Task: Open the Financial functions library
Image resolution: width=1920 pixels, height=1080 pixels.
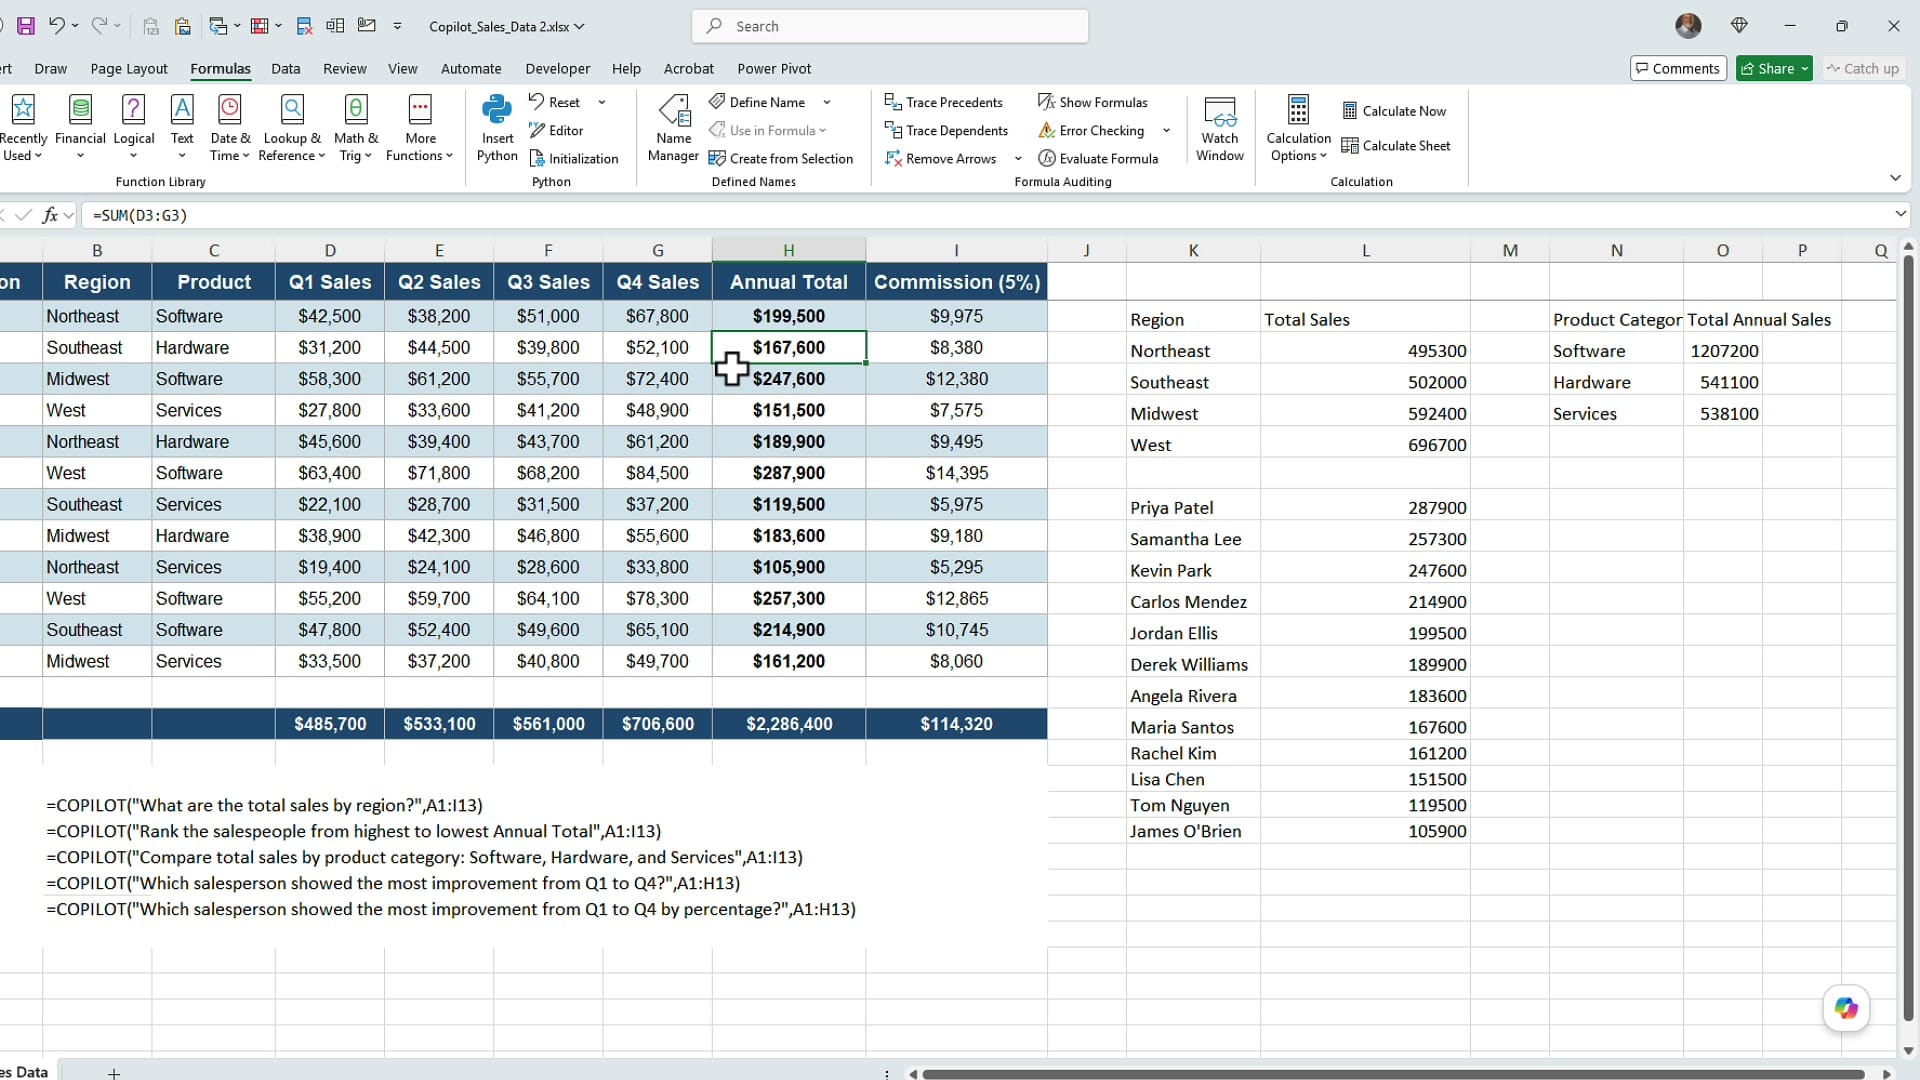Action: coord(80,127)
